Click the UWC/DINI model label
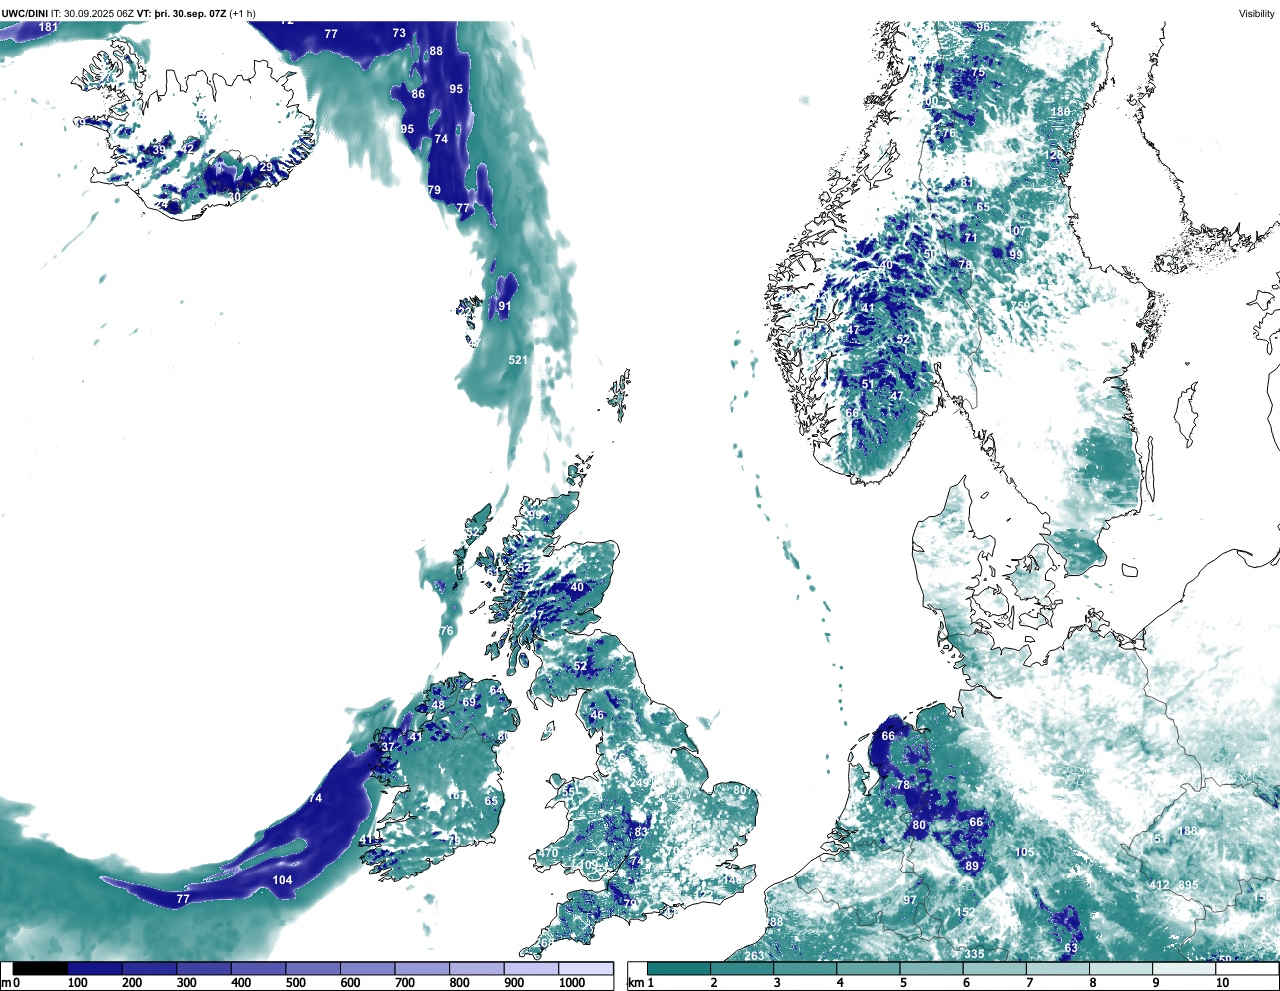 25,14
